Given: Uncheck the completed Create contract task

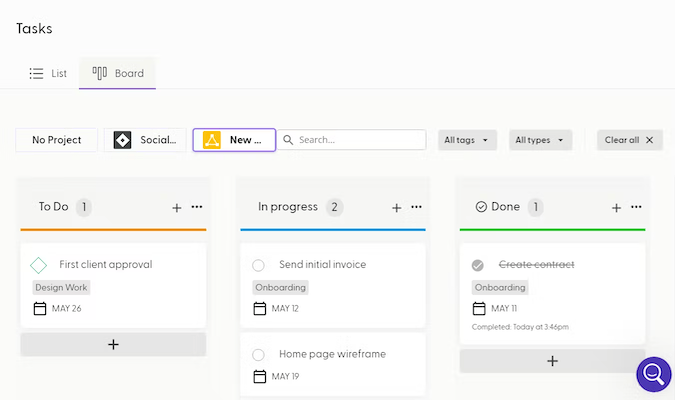Looking at the screenshot, I should coord(478,265).
